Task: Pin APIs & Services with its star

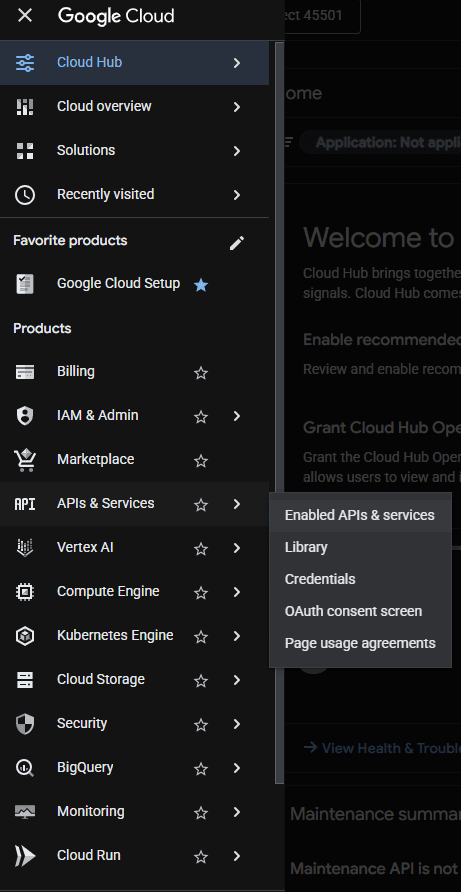Action: (201, 505)
